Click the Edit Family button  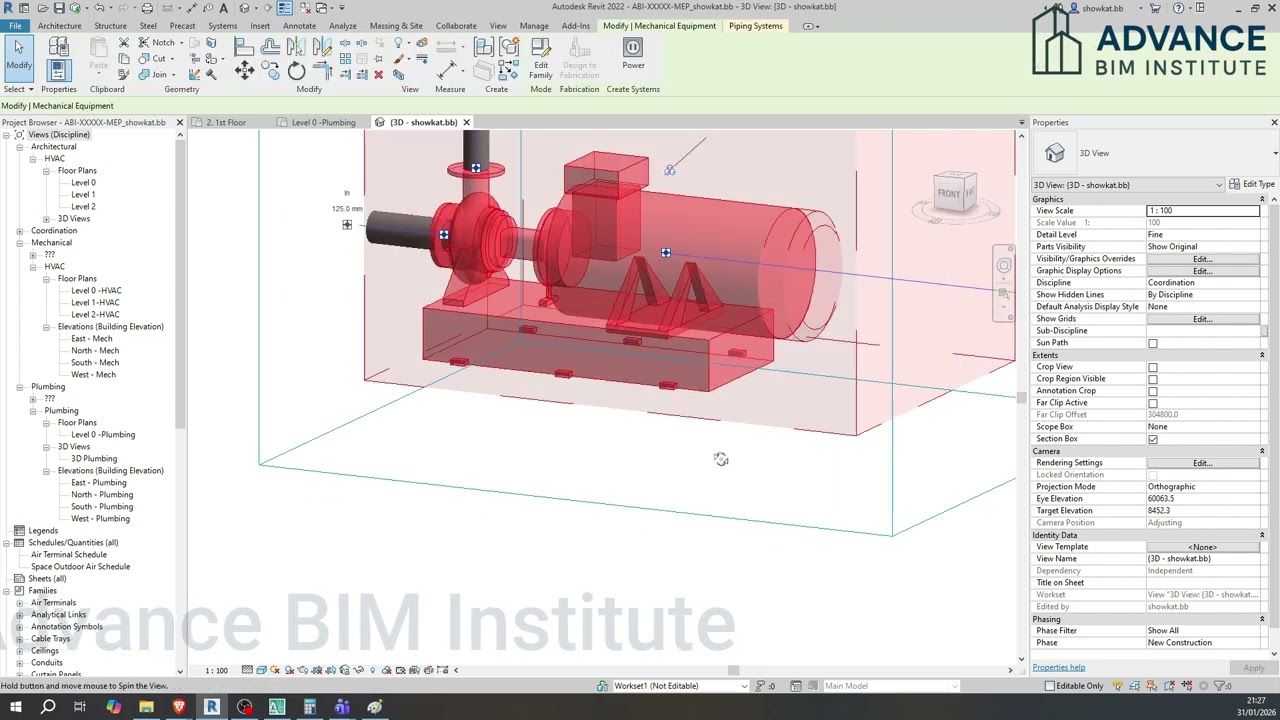[x=541, y=59]
